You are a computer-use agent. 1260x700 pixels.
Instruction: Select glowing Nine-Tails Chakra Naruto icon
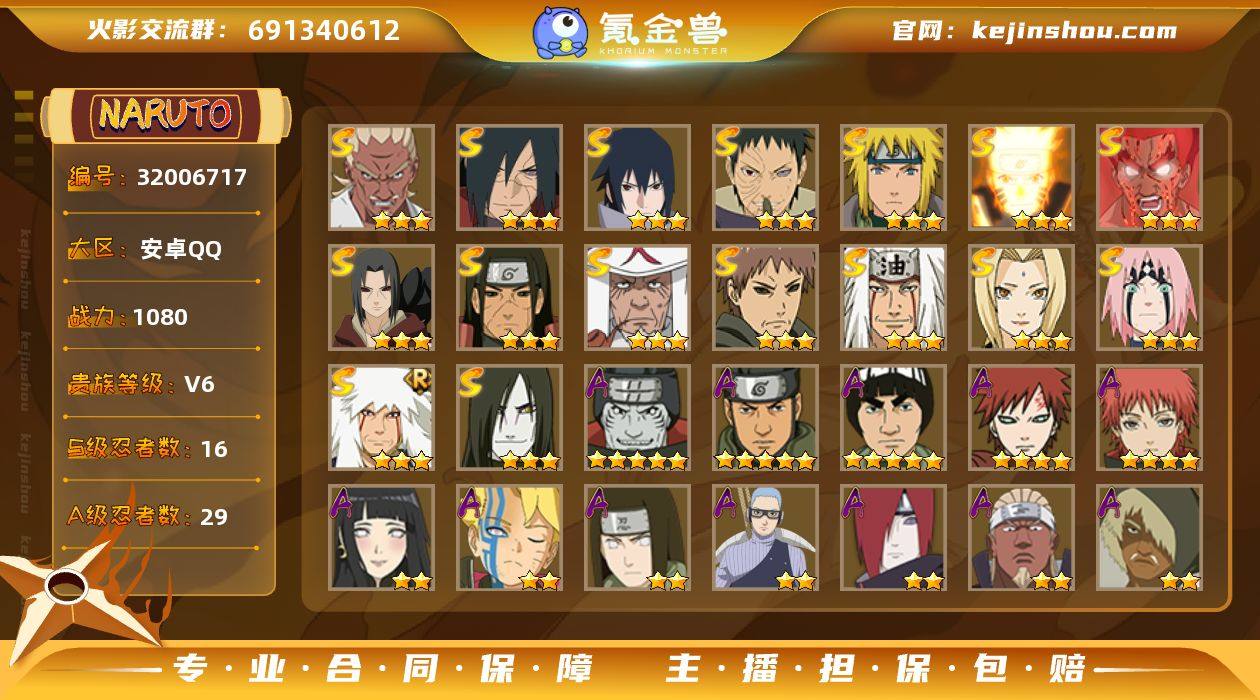click(1021, 178)
